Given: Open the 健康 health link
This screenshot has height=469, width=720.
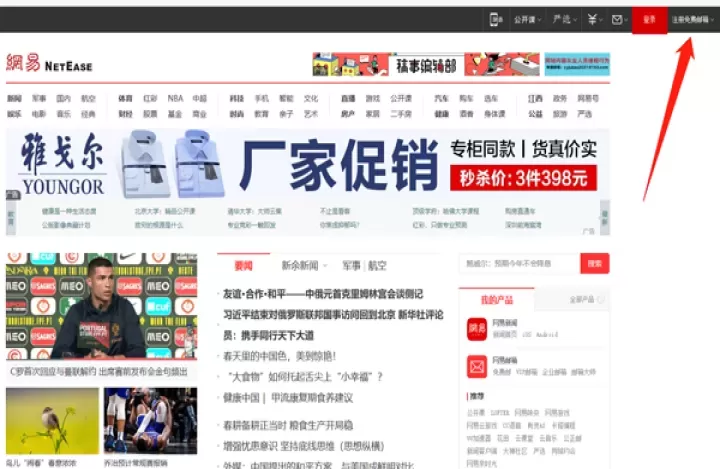Looking at the screenshot, I should (x=441, y=114).
